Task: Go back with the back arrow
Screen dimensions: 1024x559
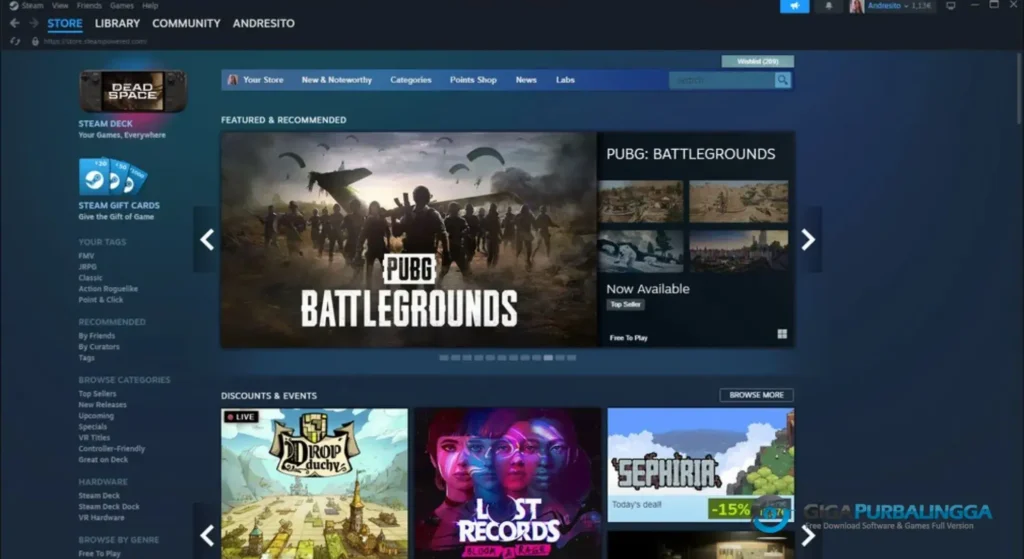Action: 14,24
